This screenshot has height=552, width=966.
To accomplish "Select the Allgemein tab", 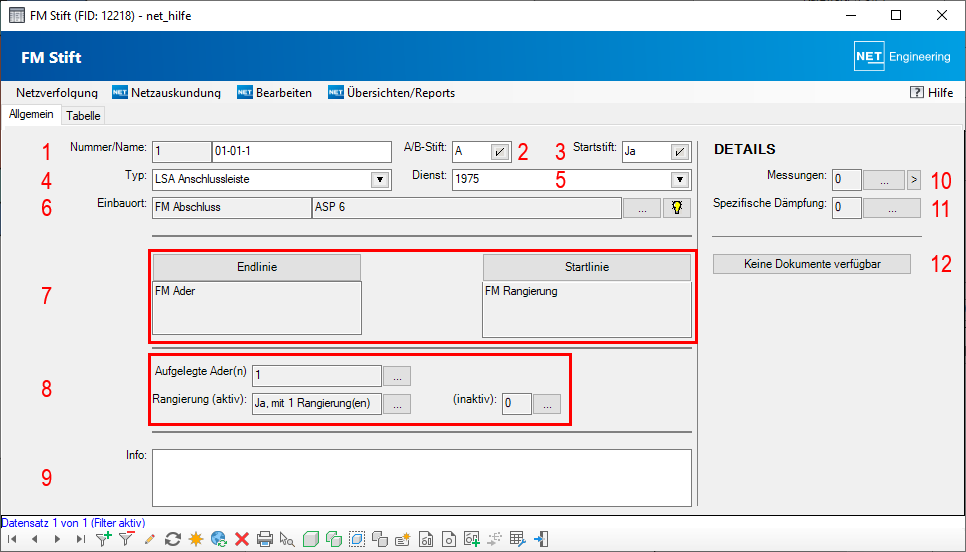I will click(31, 115).
